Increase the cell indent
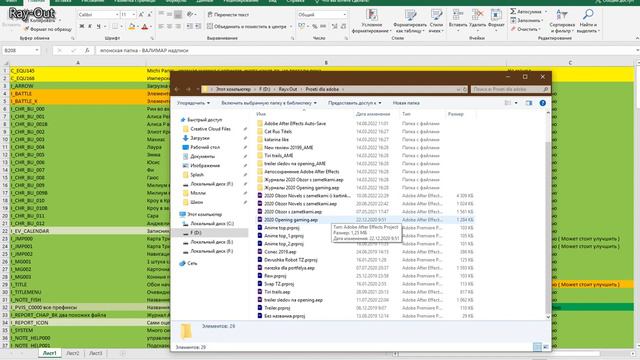This screenshot has width=640, height=360. (x=198, y=27)
